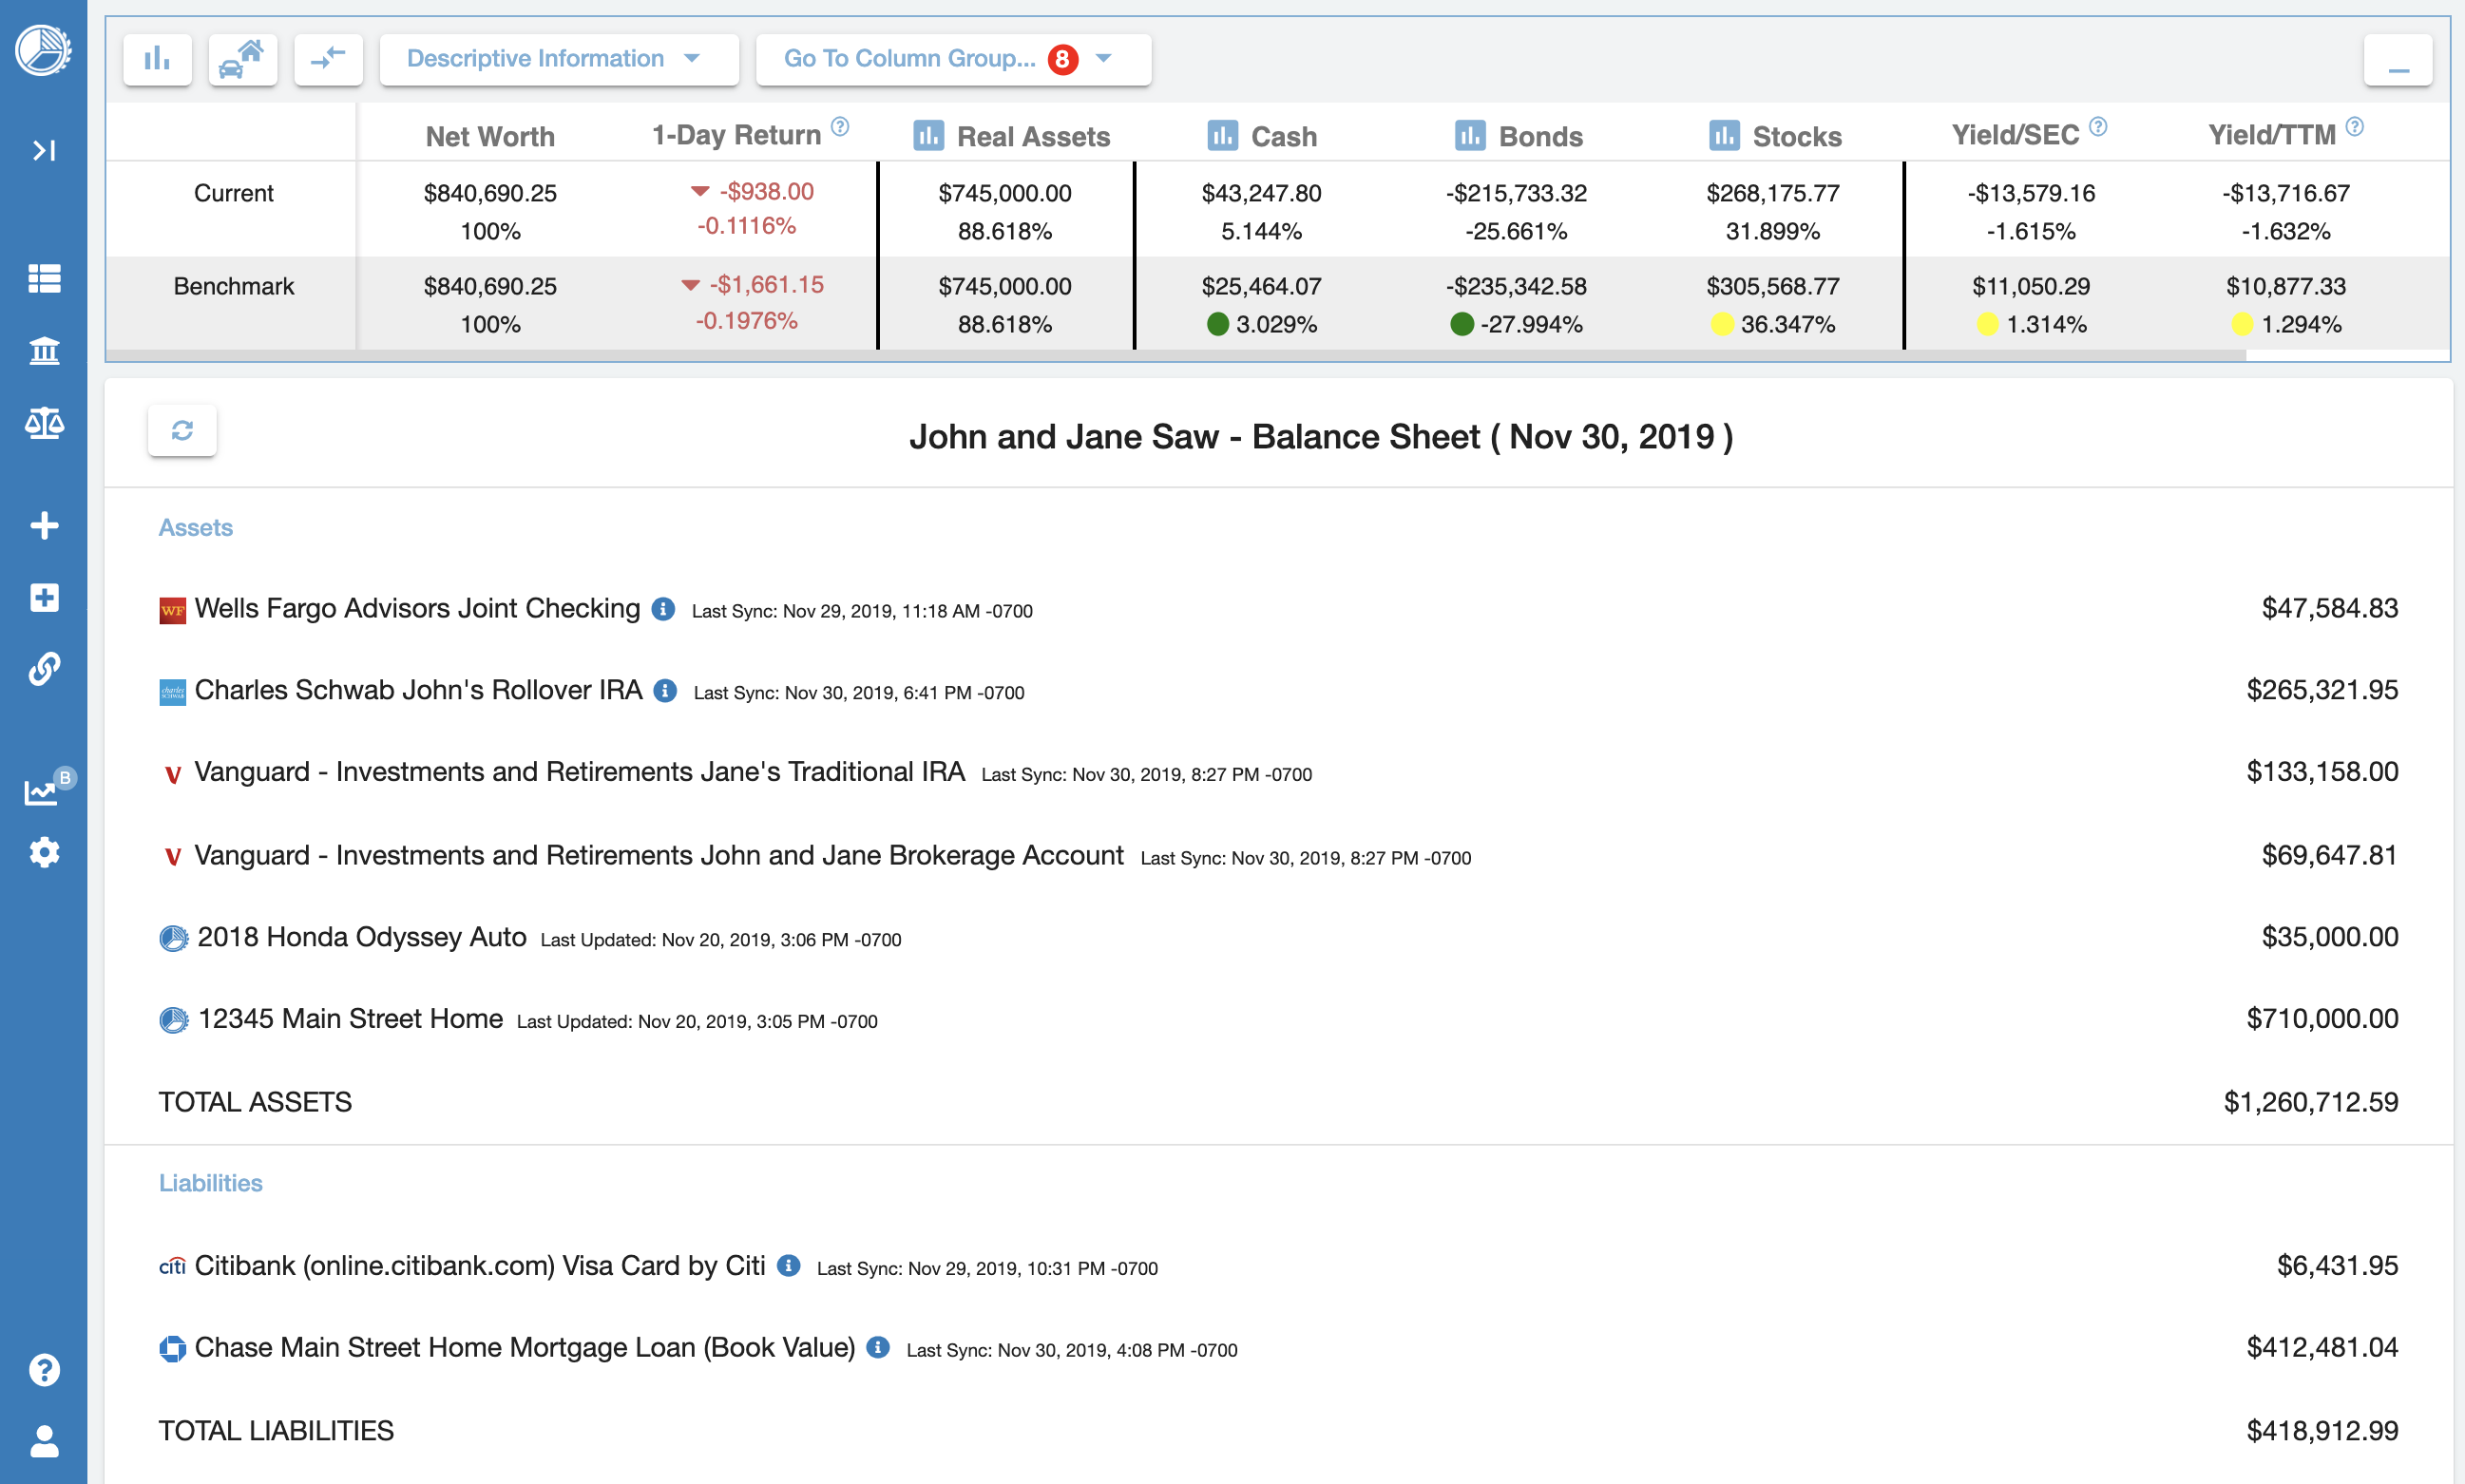Open the user profile icon at sidebar bottom
The width and height of the screenshot is (2465, 1484).
point(44,1442)
